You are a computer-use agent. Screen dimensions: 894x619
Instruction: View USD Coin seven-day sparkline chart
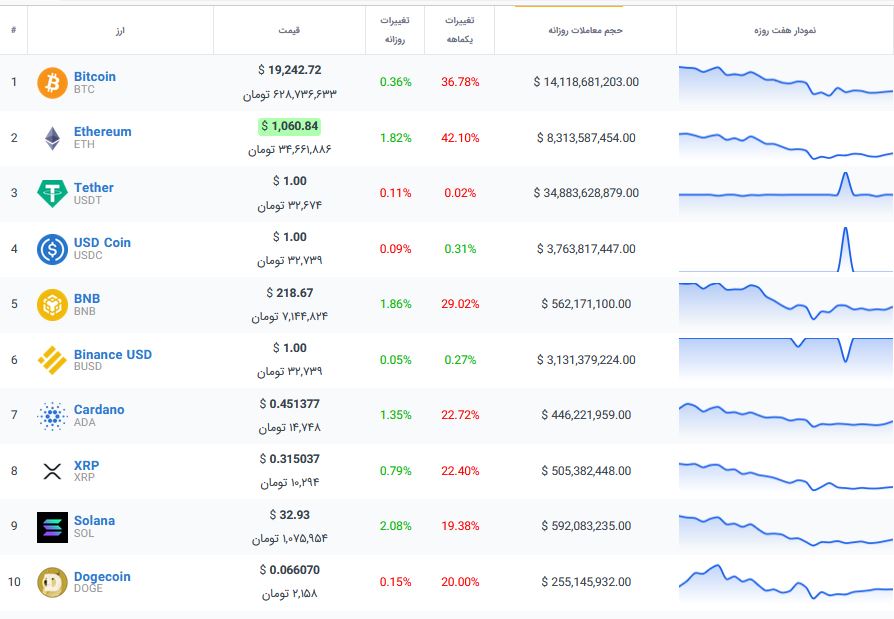[x=786, y=249]
